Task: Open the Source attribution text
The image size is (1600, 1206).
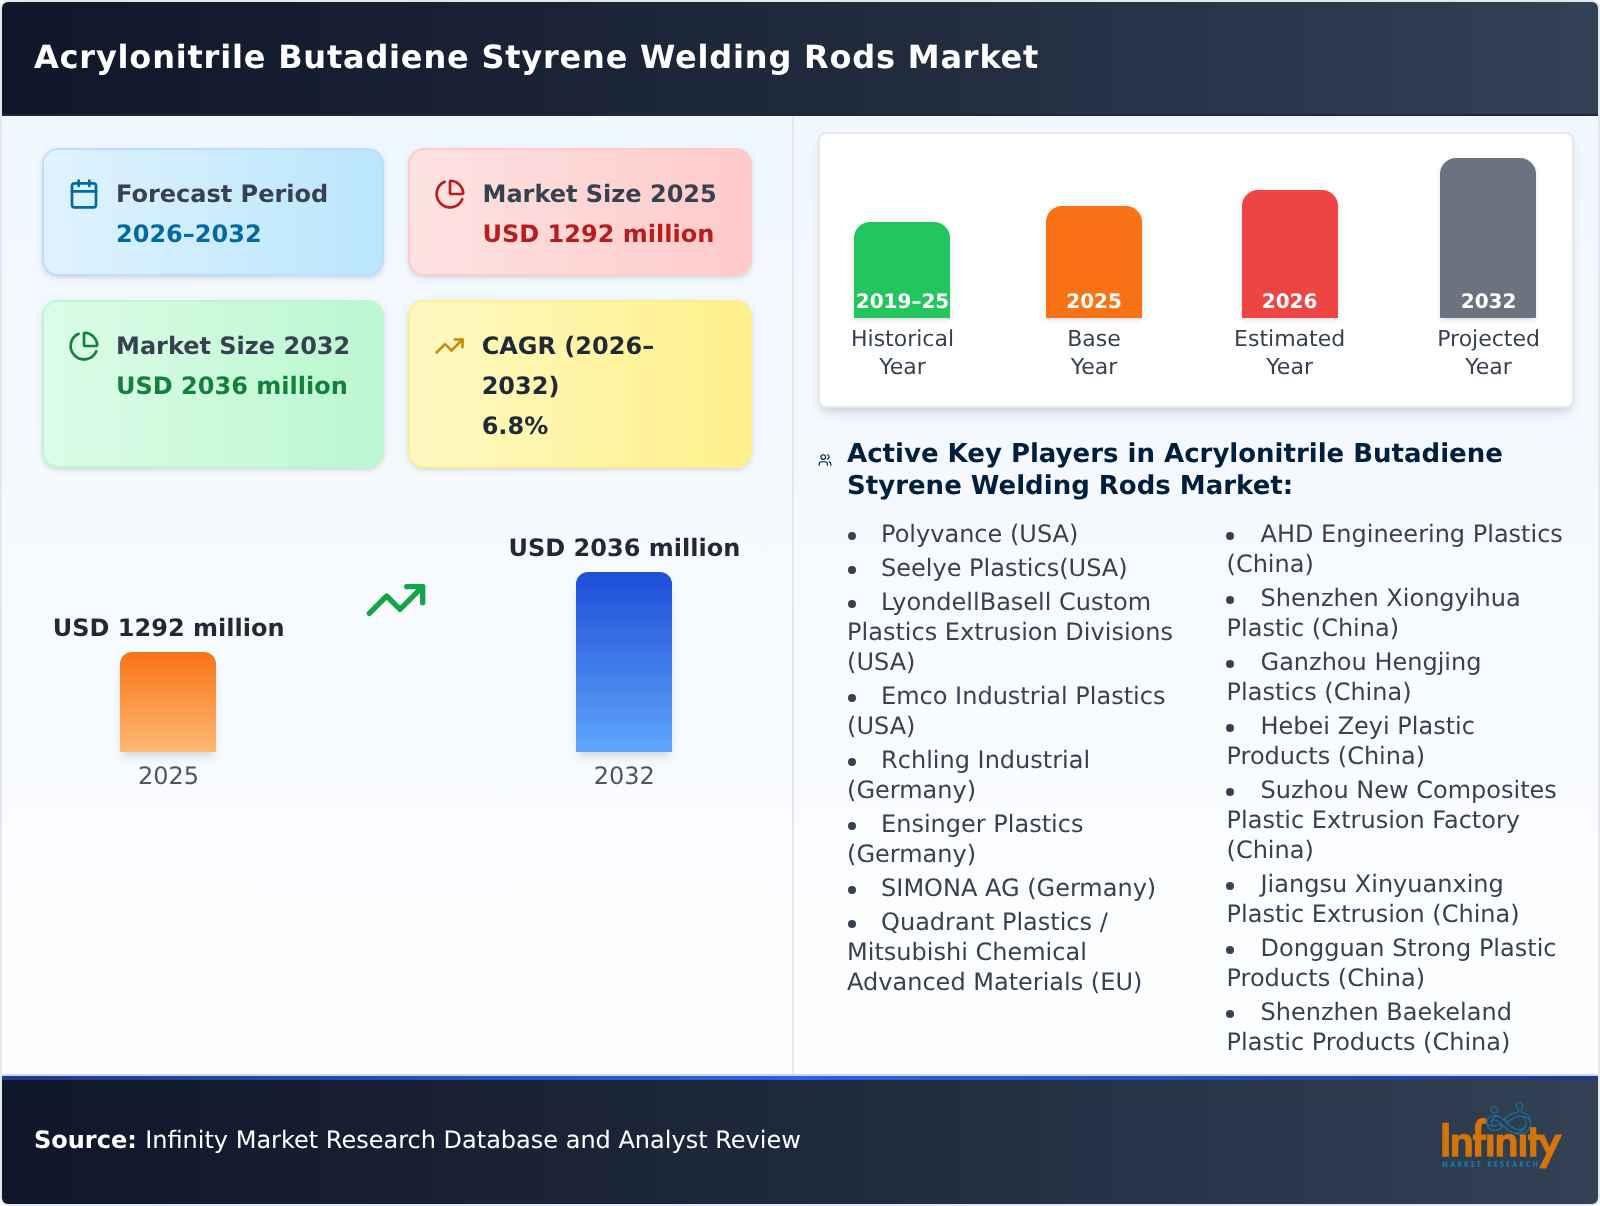Action: point(417,1139)
